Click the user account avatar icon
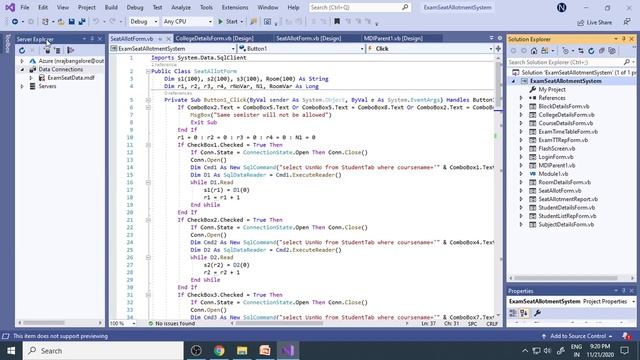Screen dimensions: 640x360 562,7
